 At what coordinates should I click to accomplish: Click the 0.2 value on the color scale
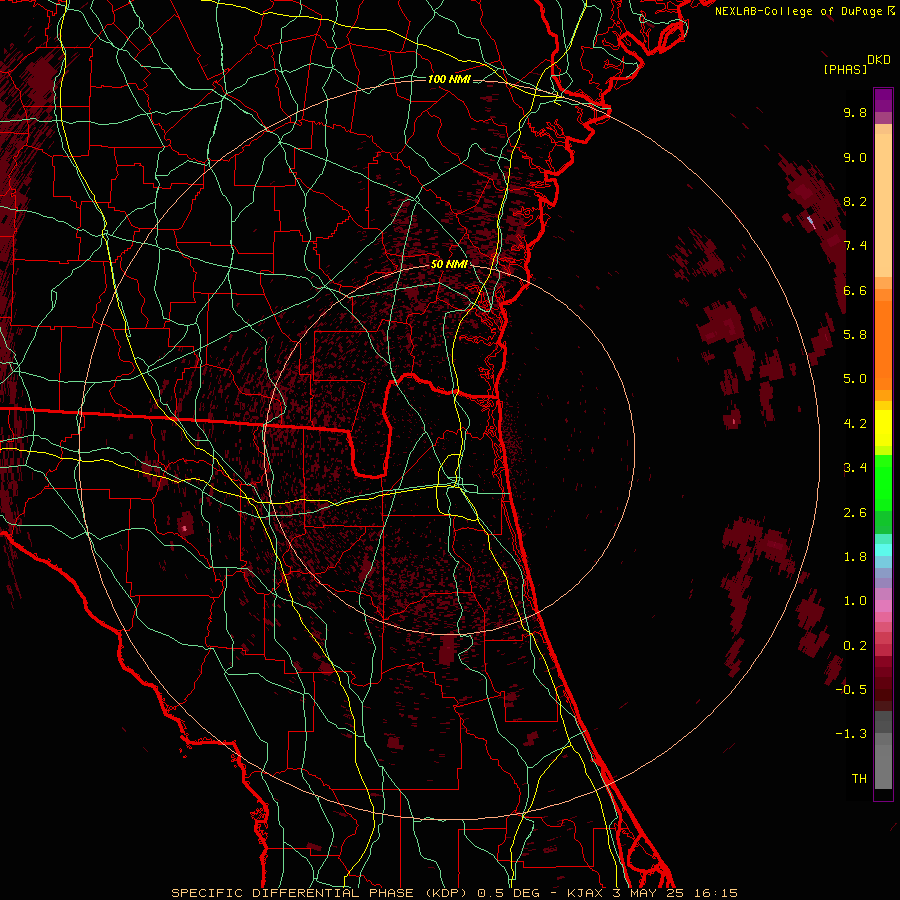coord(855,646)
